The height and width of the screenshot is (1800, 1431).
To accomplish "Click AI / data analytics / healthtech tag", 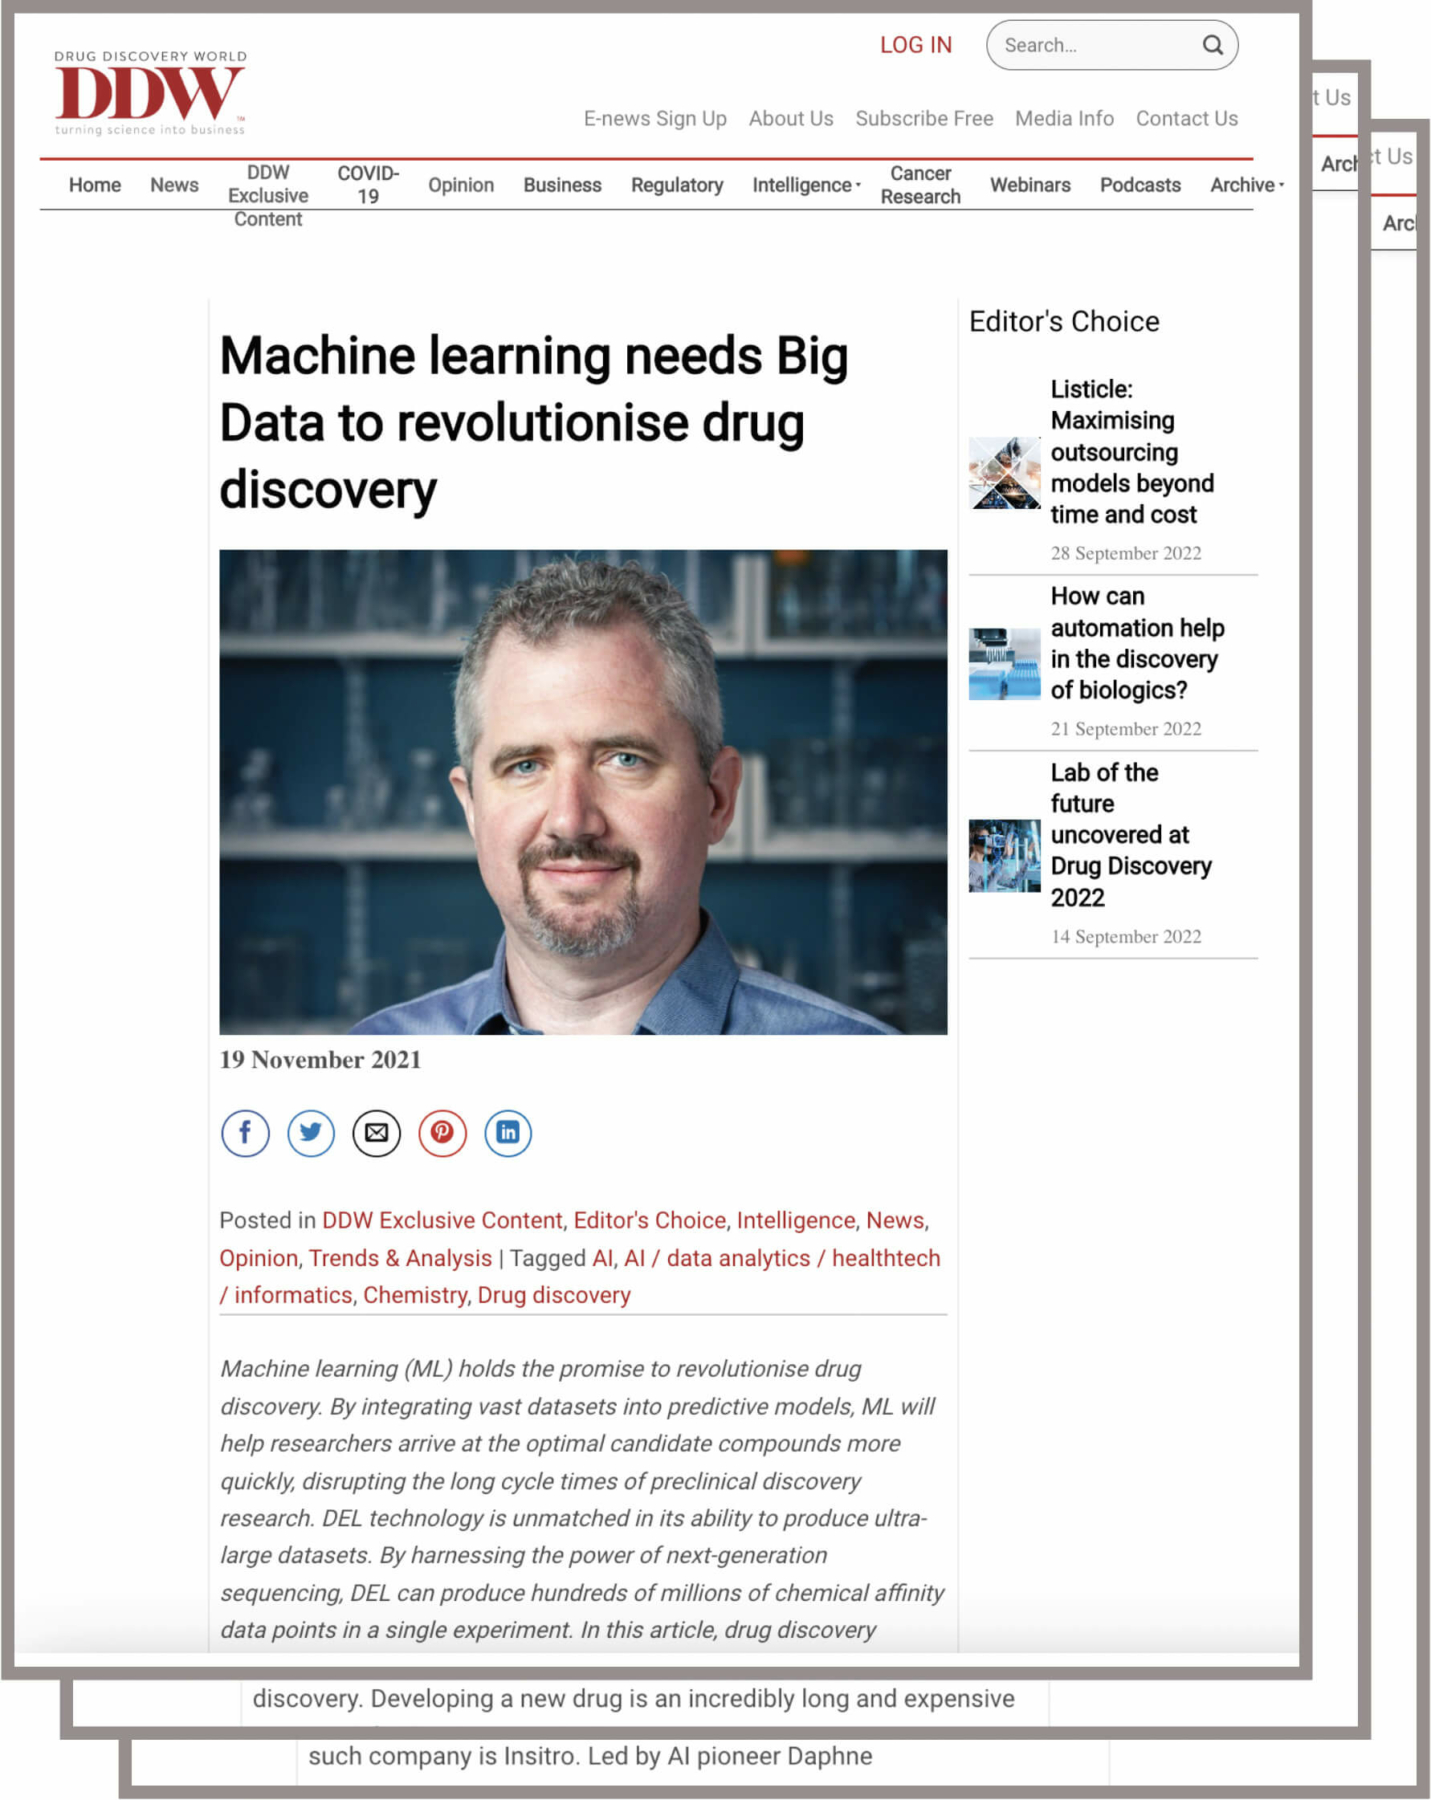I will pyautogui.click(x=580, y=1276).
